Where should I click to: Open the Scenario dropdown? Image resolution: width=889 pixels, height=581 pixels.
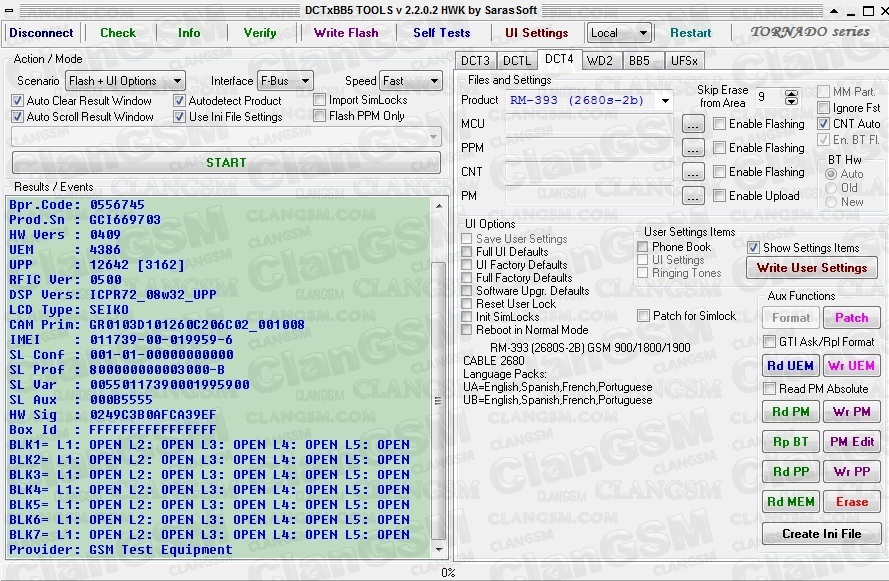(x=125, y=81)
